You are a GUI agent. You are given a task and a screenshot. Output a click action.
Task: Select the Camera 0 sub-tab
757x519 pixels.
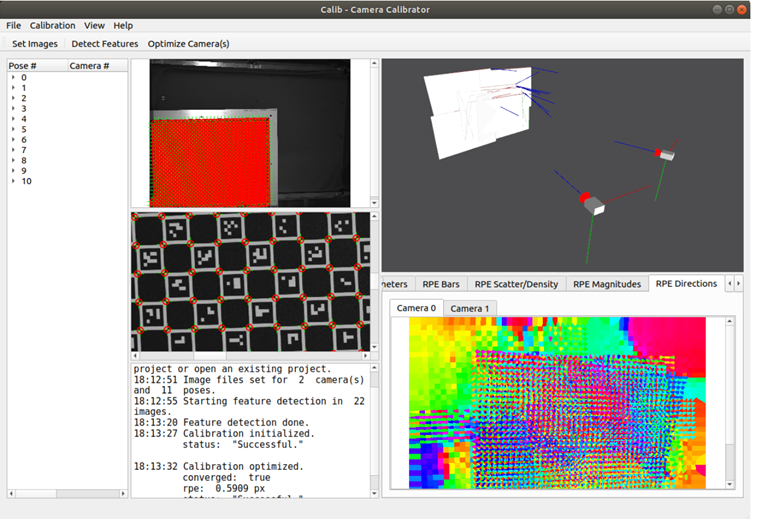click(416, 308)
